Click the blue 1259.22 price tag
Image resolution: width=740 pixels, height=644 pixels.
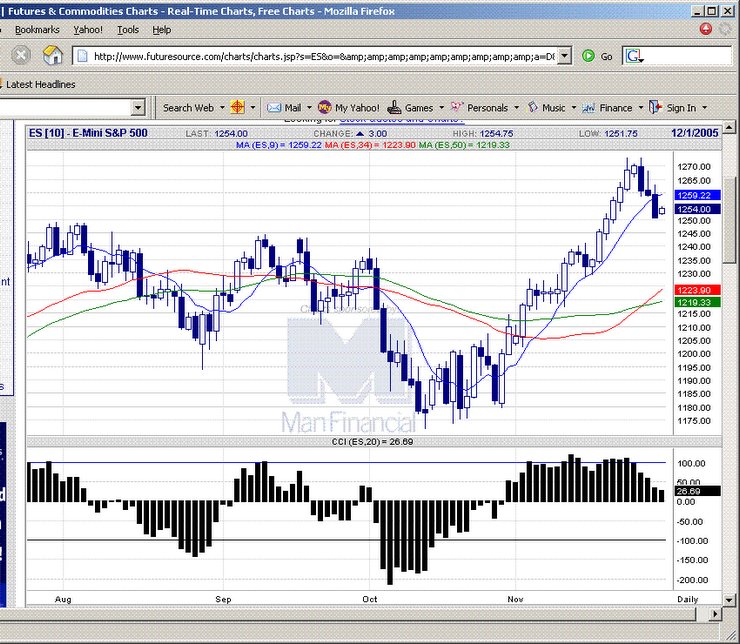point(698,195)
